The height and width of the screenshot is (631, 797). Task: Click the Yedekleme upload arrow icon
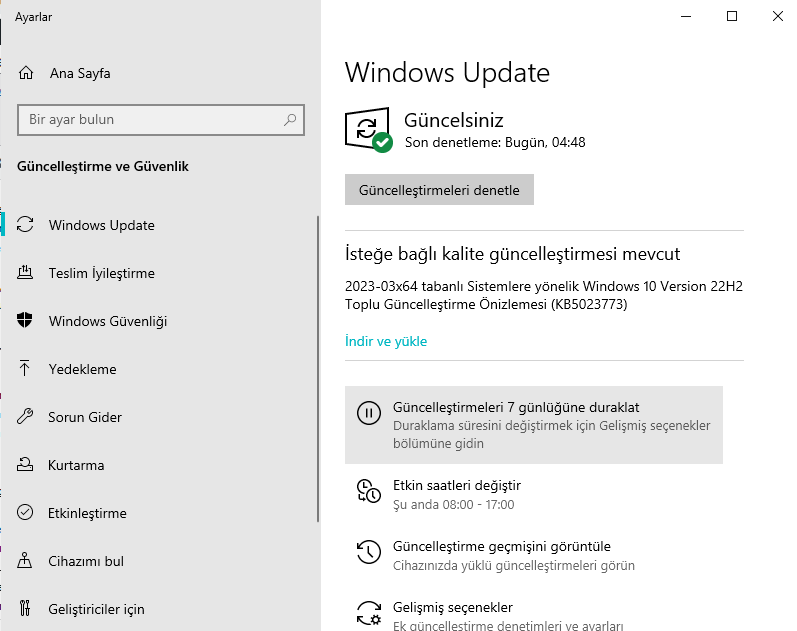(x=24, y=368)
